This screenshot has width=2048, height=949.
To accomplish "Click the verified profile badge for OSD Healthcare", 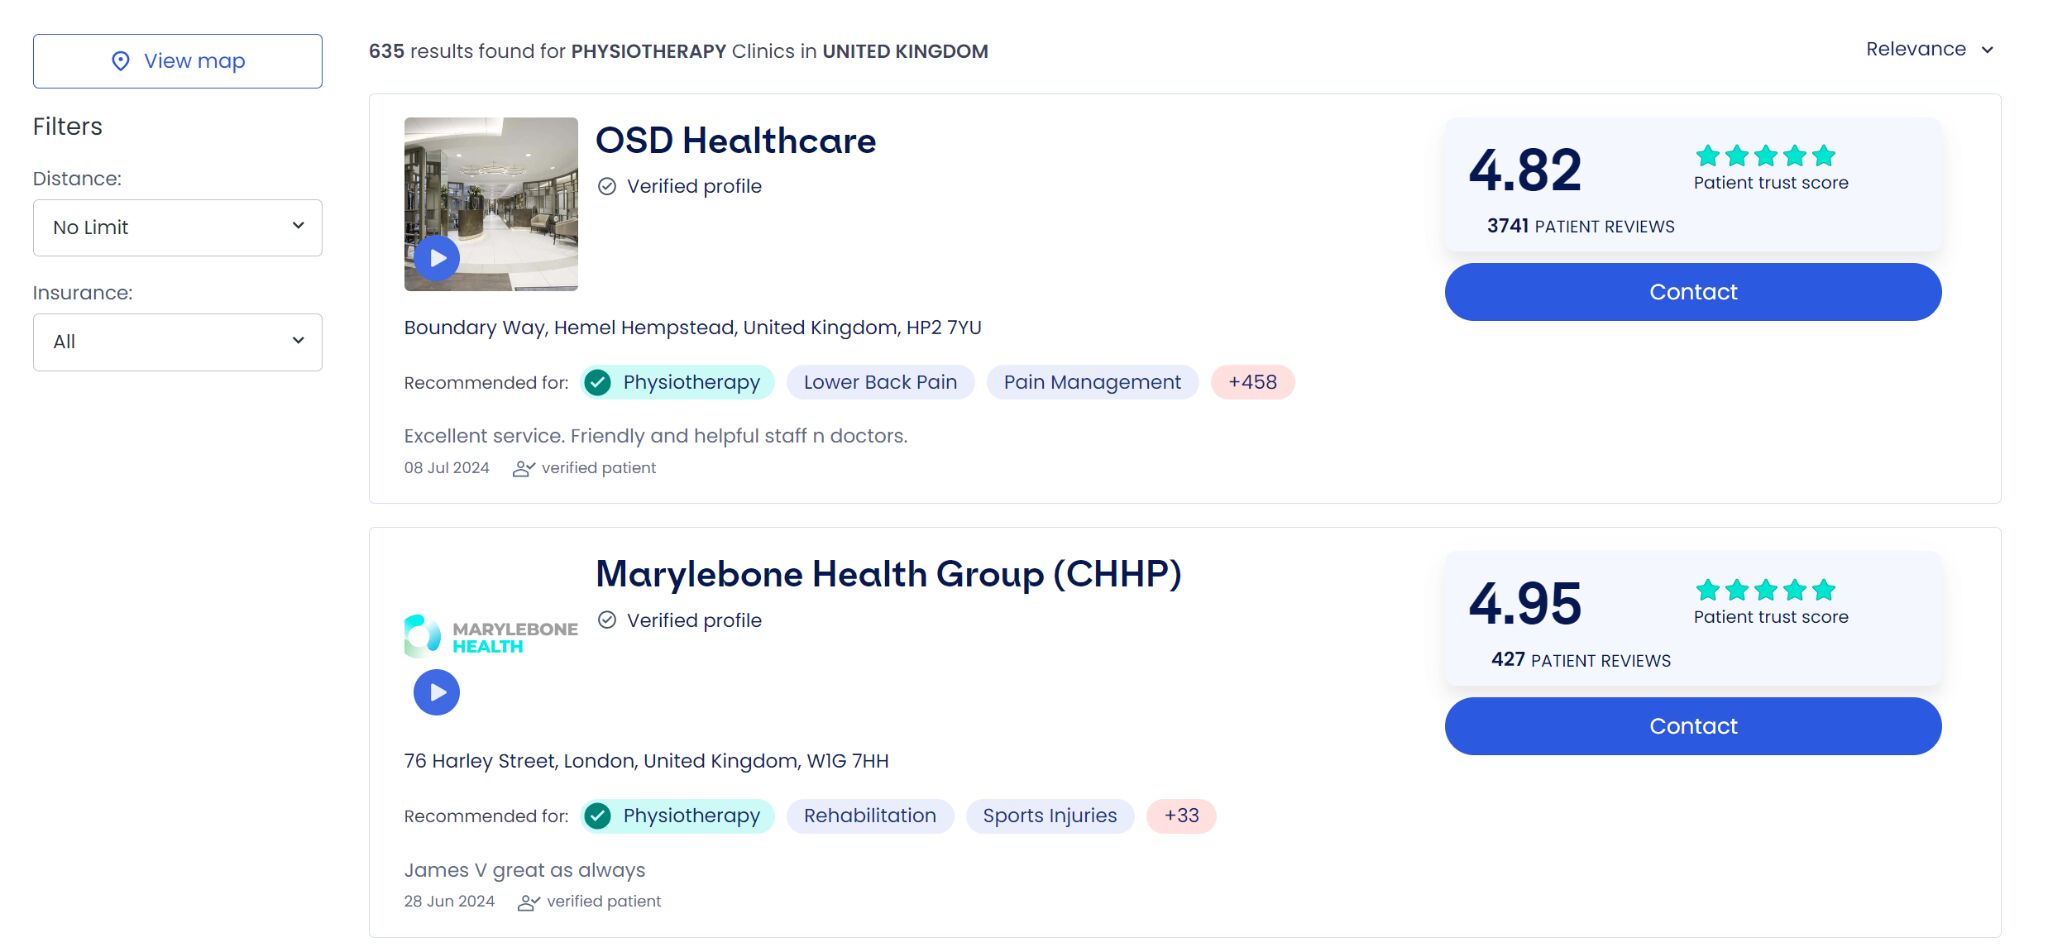I will coord(608,186).
